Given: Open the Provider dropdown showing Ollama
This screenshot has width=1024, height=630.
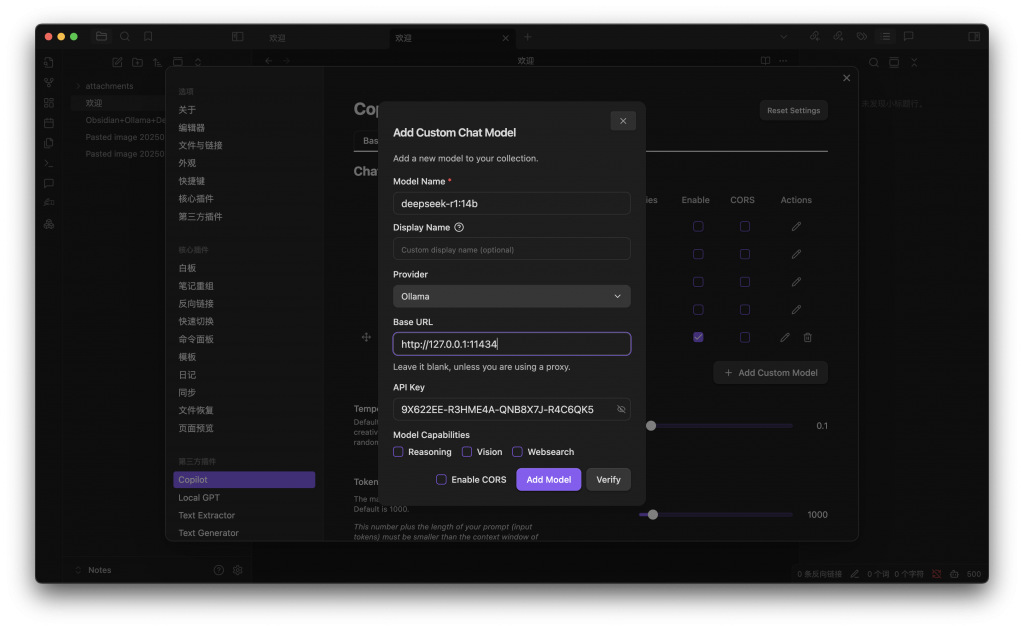Looking at the screenshot, I should pos(511,296).
